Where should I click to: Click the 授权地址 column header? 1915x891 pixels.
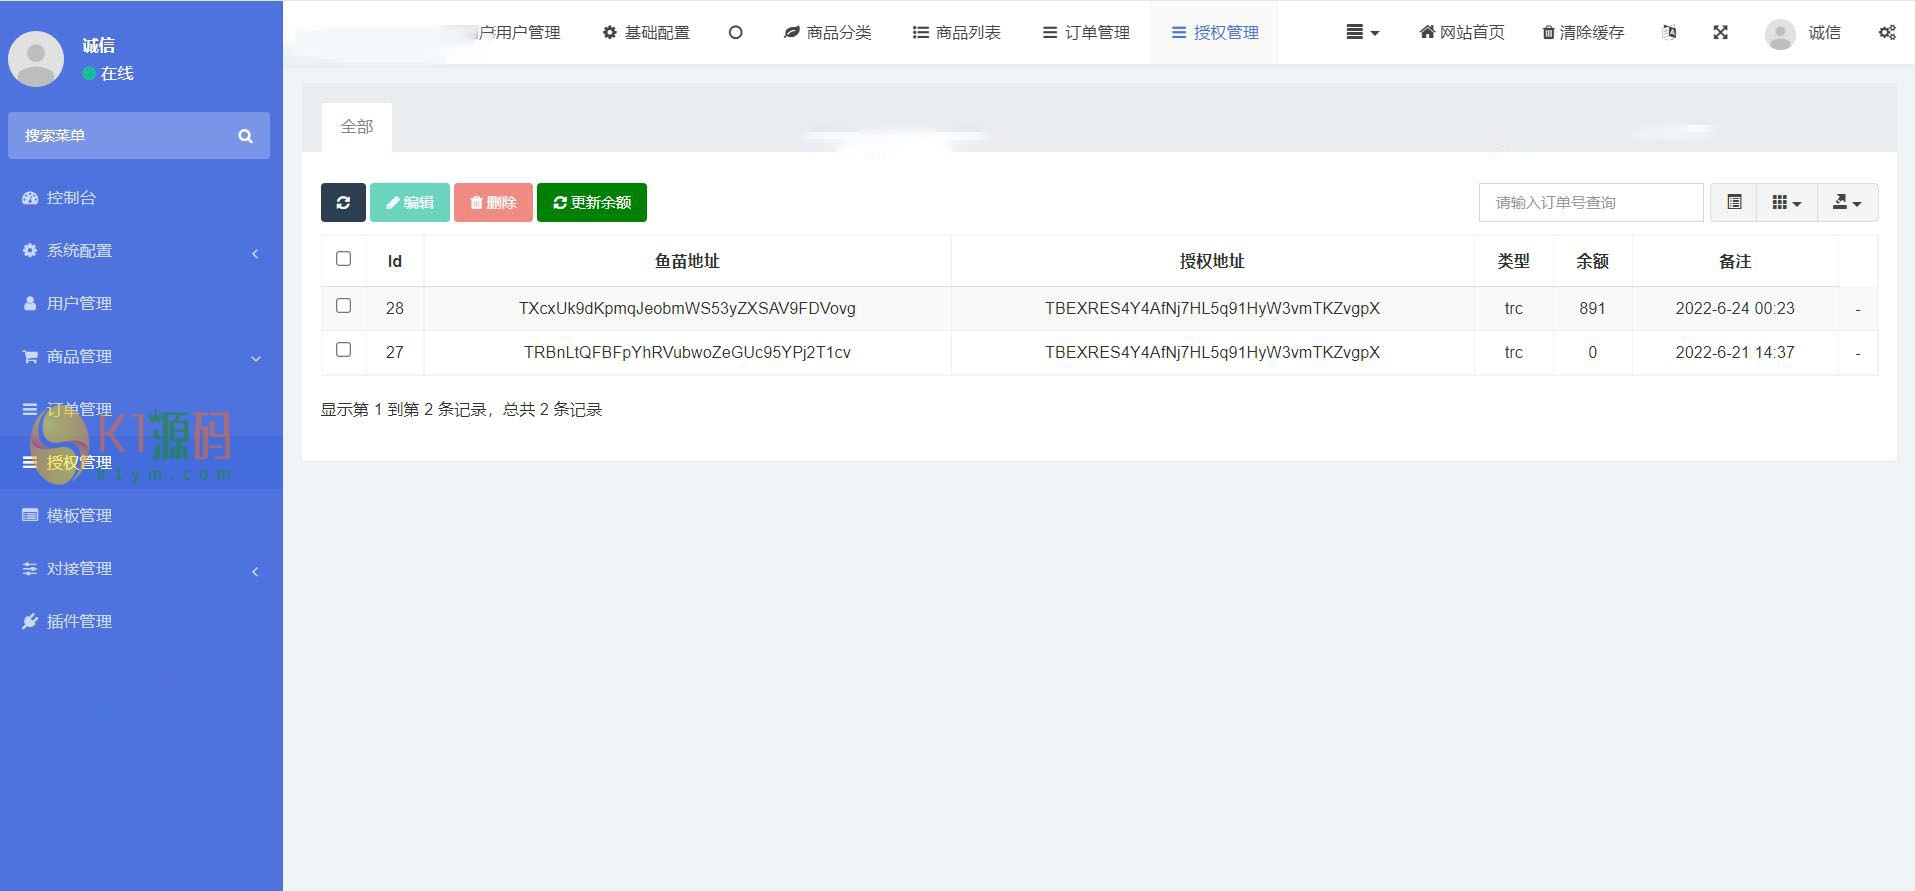coord(1212,262)
